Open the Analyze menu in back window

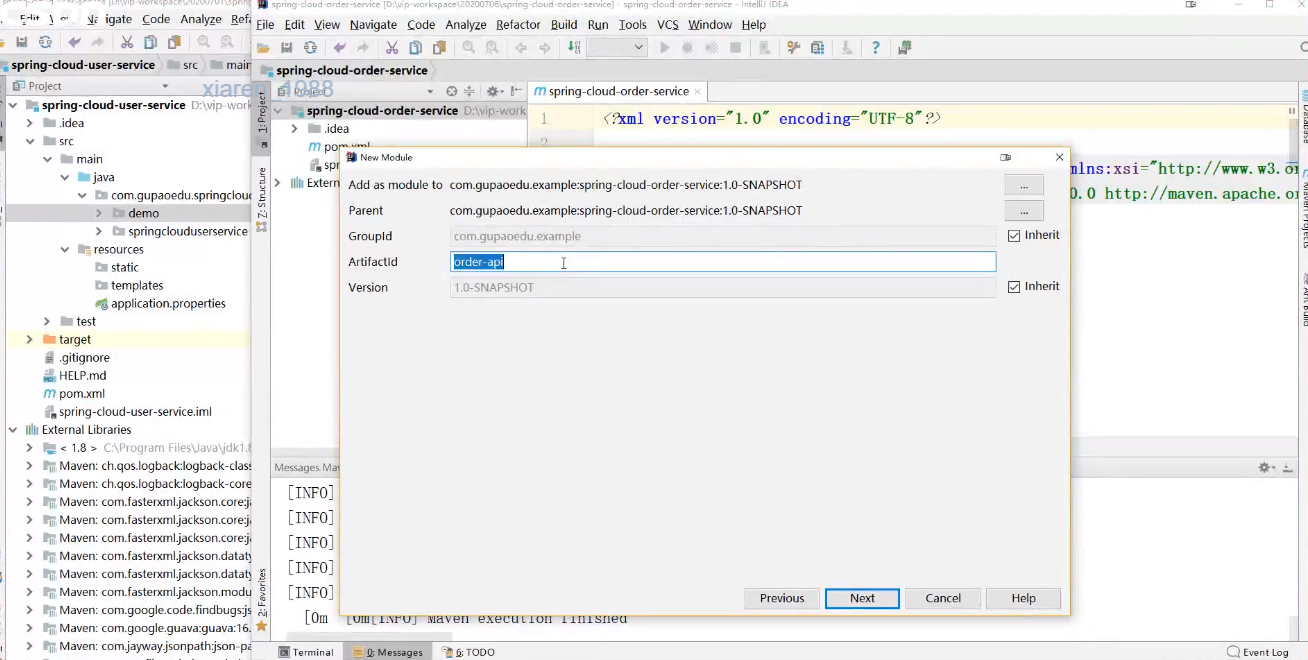coord(201,19)
